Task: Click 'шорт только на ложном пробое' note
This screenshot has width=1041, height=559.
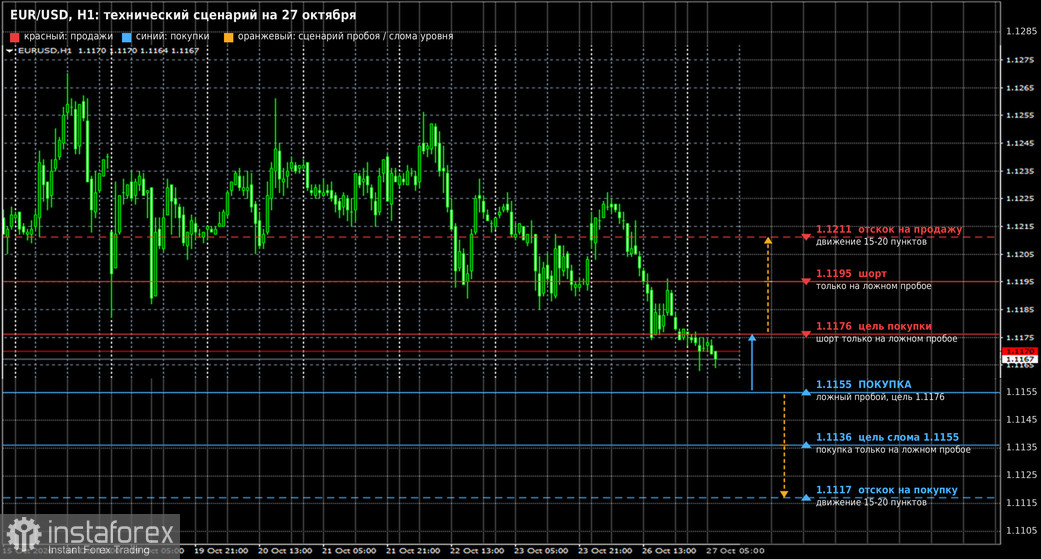Action: tap(886, 339)
